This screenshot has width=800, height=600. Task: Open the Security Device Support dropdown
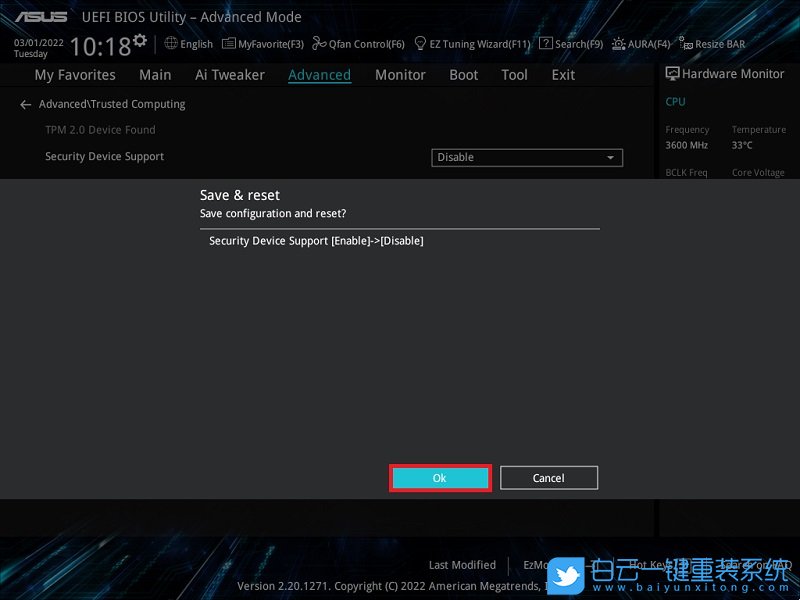click(527, 157)
